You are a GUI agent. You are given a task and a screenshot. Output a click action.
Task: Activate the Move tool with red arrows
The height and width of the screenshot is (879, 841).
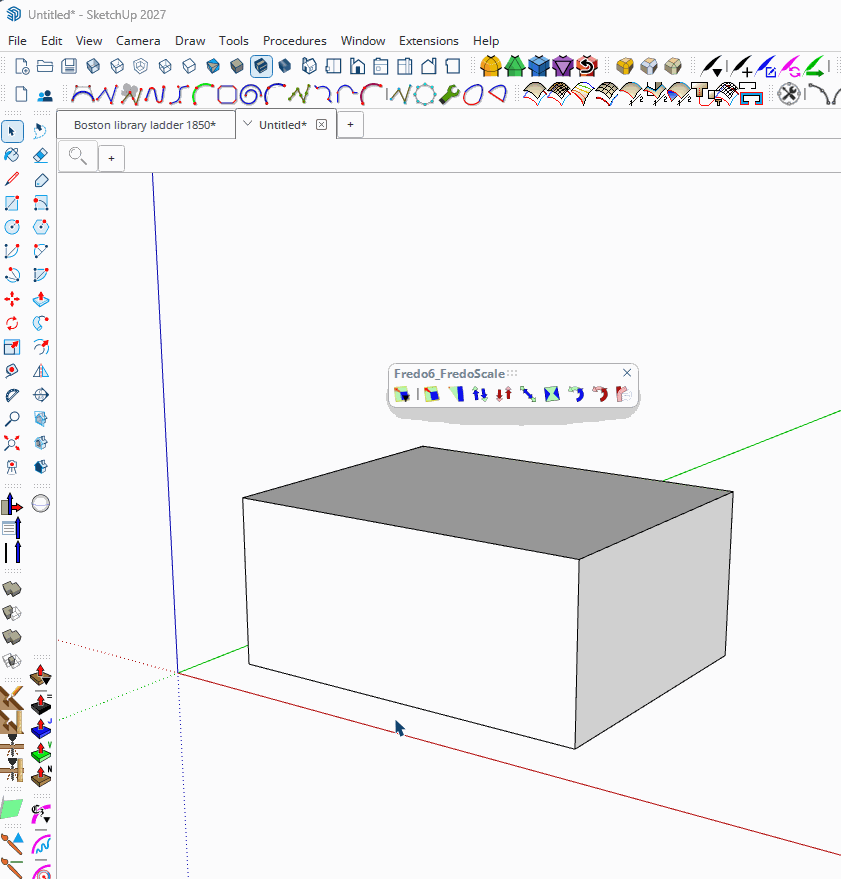point(12,299)
